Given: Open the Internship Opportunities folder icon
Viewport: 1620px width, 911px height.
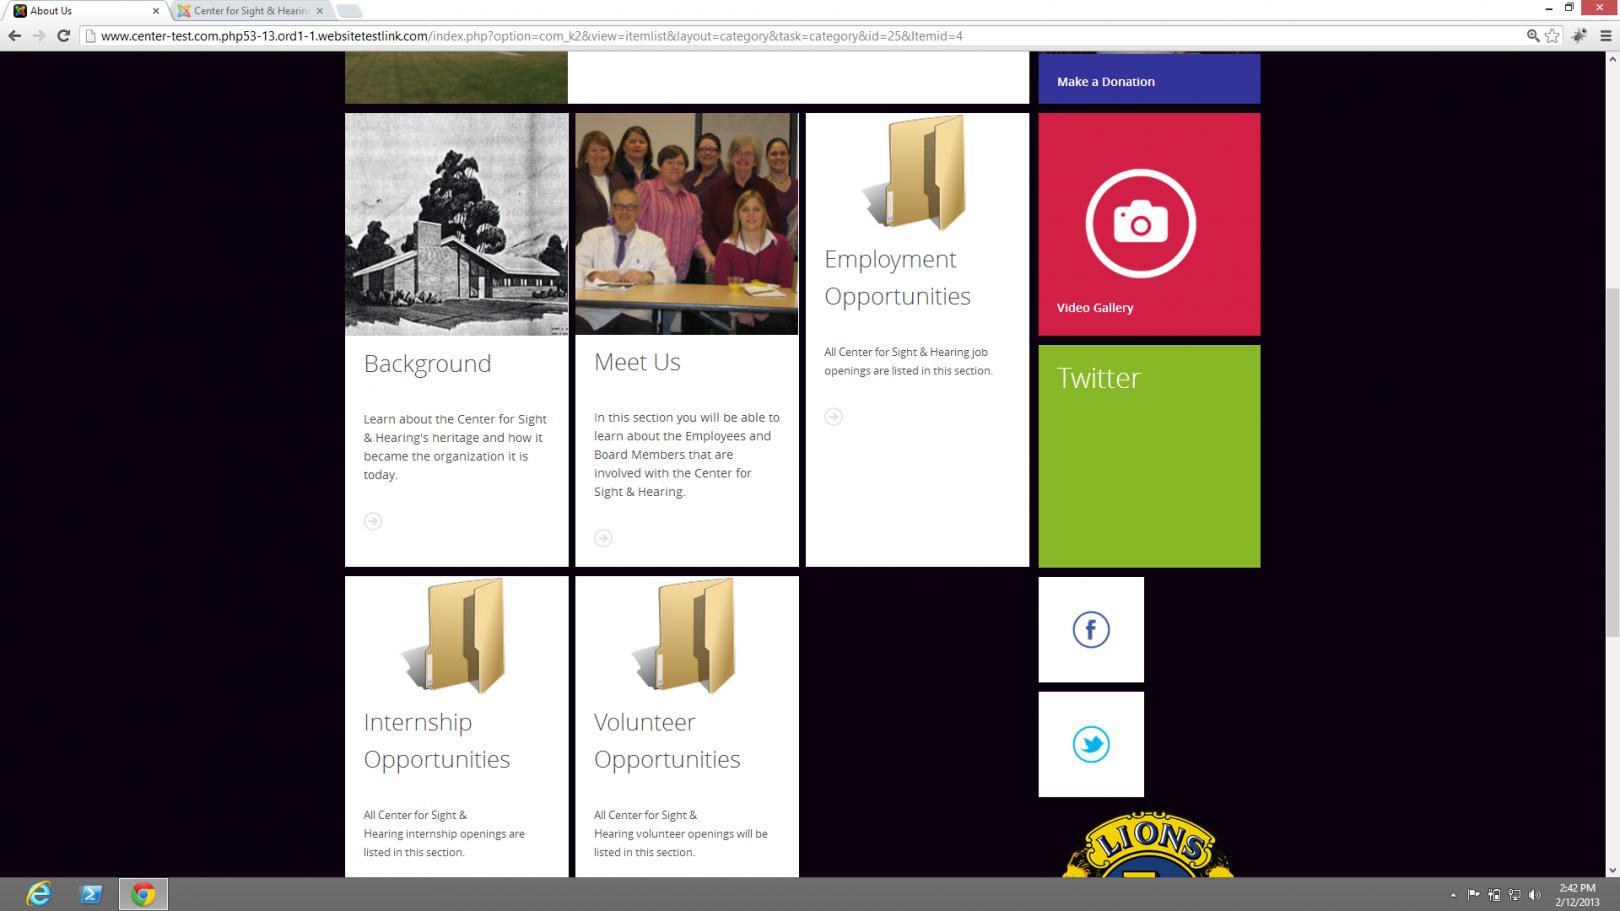Looking at the screenshot, I should (x=455, y=636).
